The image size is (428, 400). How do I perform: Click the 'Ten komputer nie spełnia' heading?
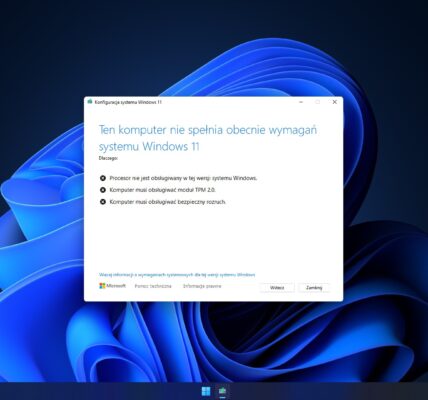[207, 138]
